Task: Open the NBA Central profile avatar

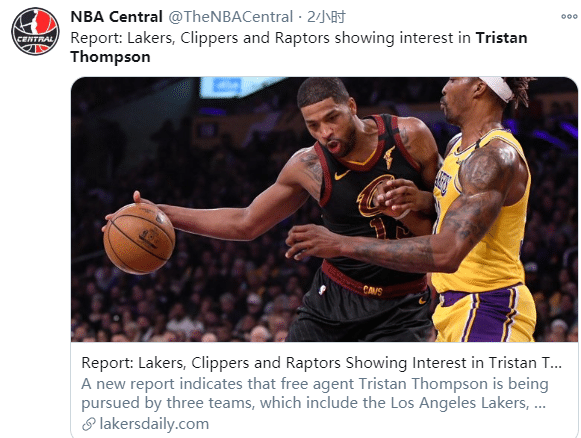Action: [35, 31]
